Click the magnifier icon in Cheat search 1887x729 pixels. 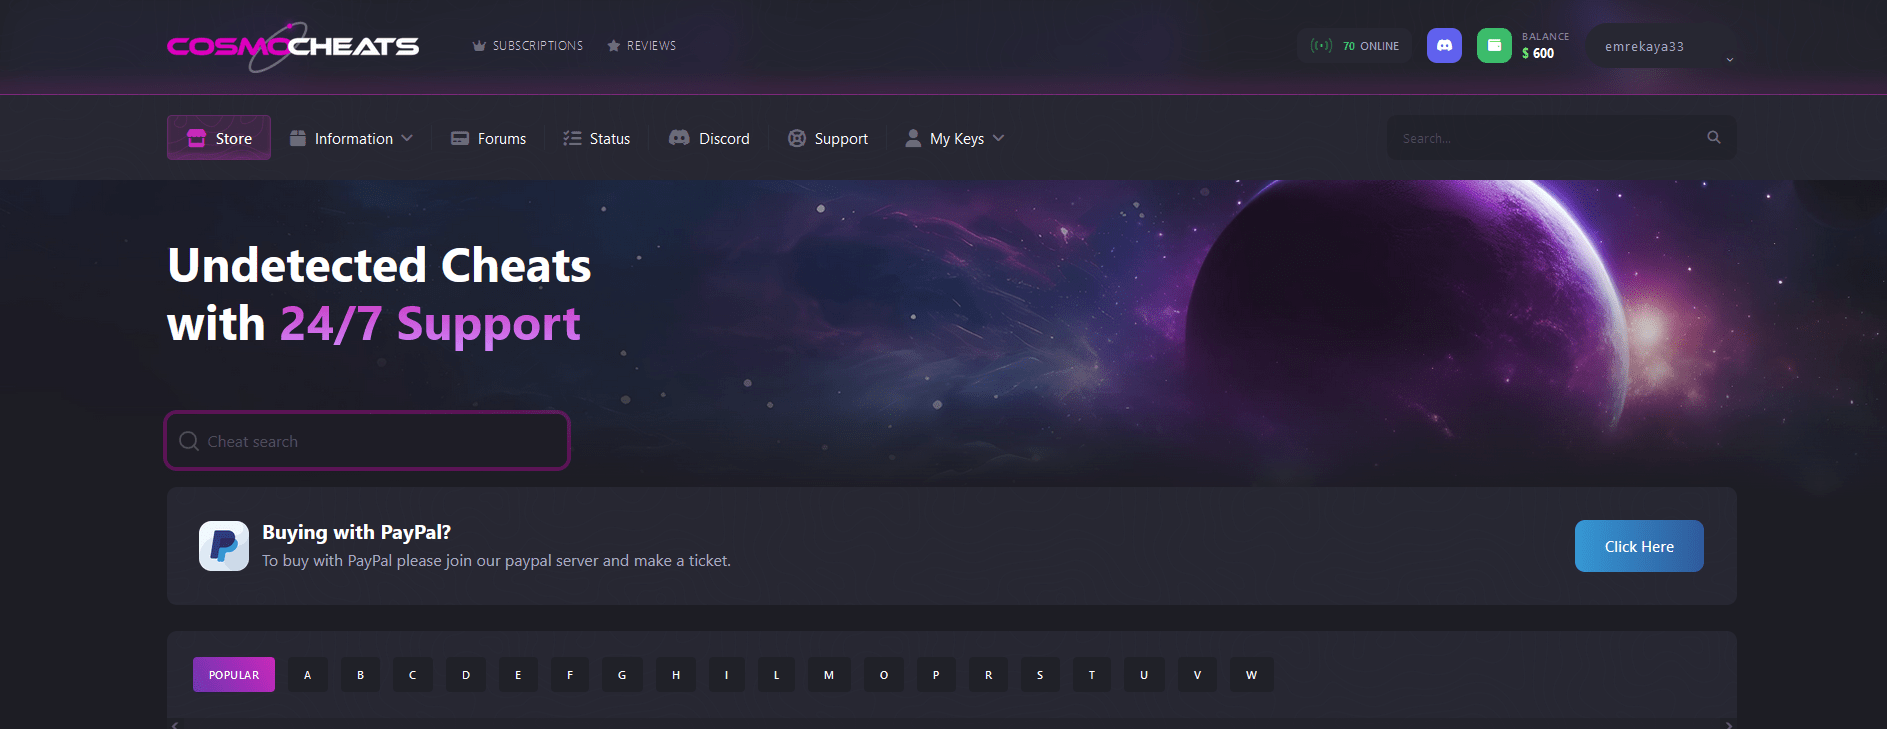pyautogui.click(x=189, y=441)
